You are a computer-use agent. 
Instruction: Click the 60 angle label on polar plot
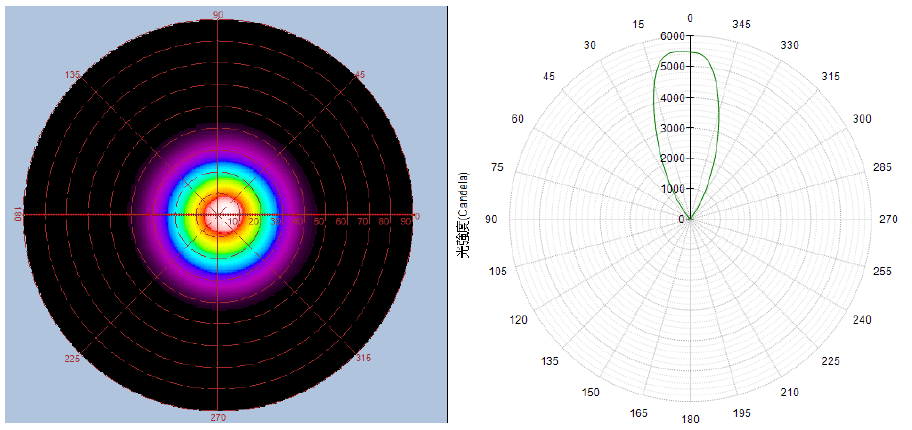(517, 119)
